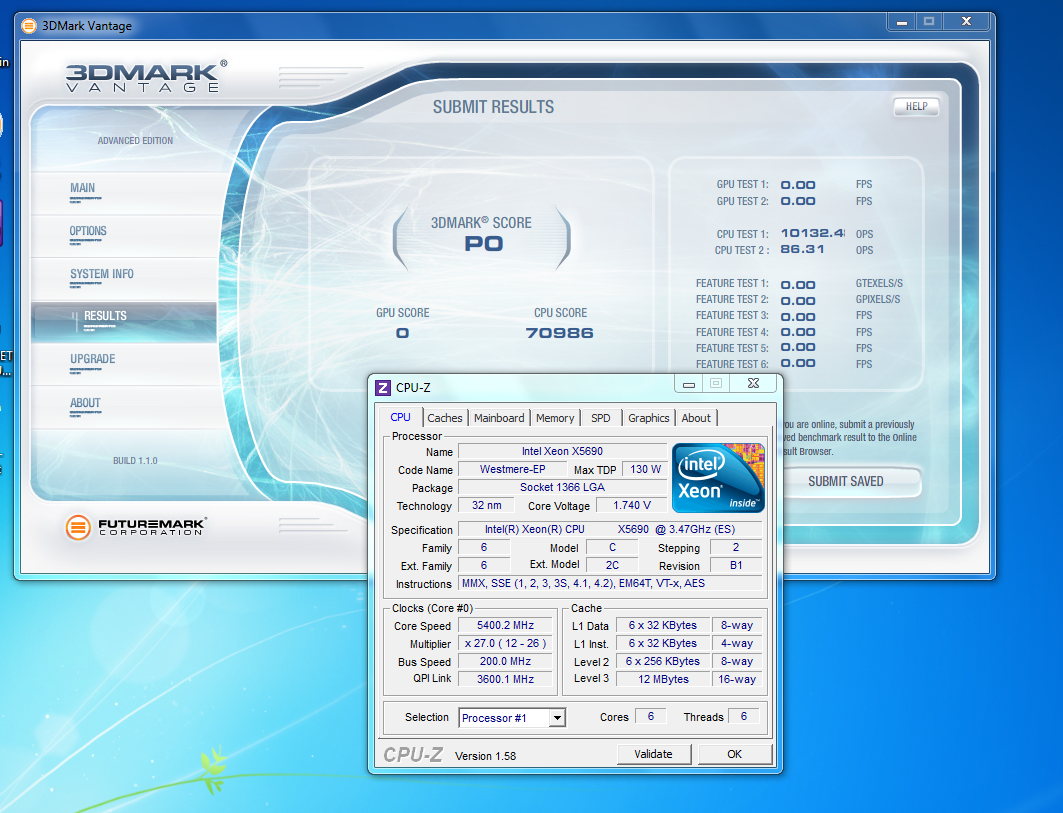
Task: Click the Multiplier value x 27.0
Action: tap(505, 643)
